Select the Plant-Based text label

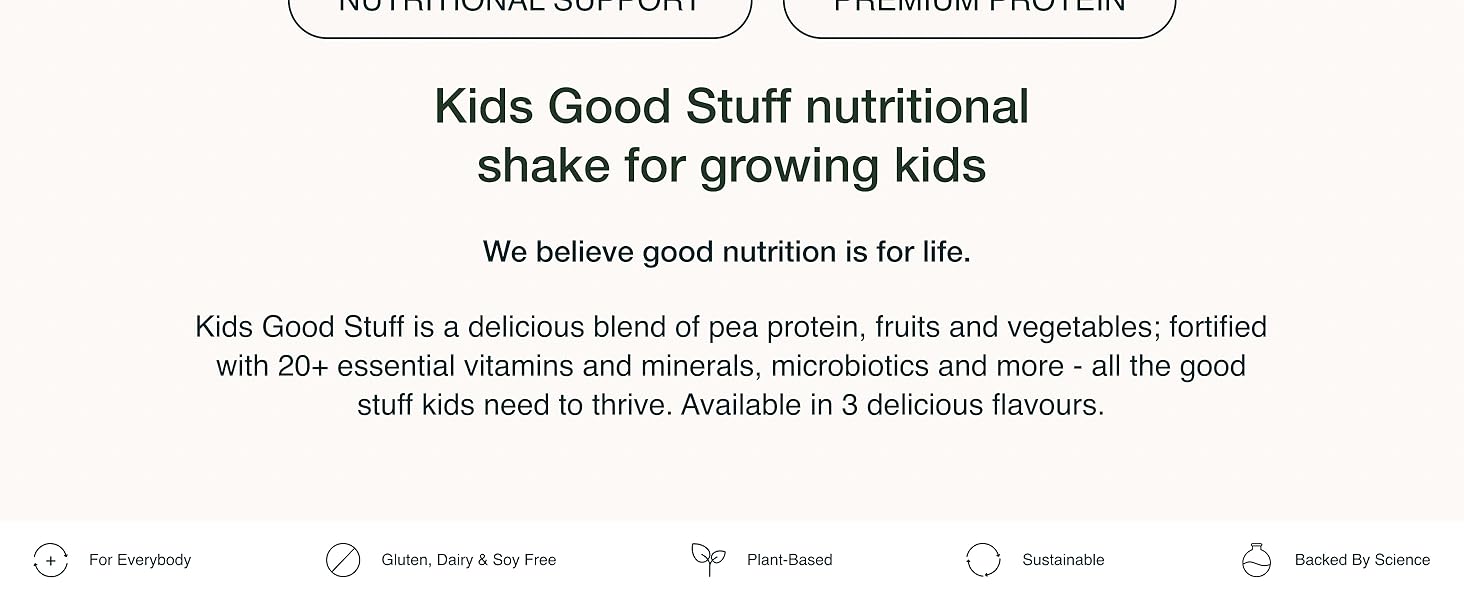coord(789,560)
